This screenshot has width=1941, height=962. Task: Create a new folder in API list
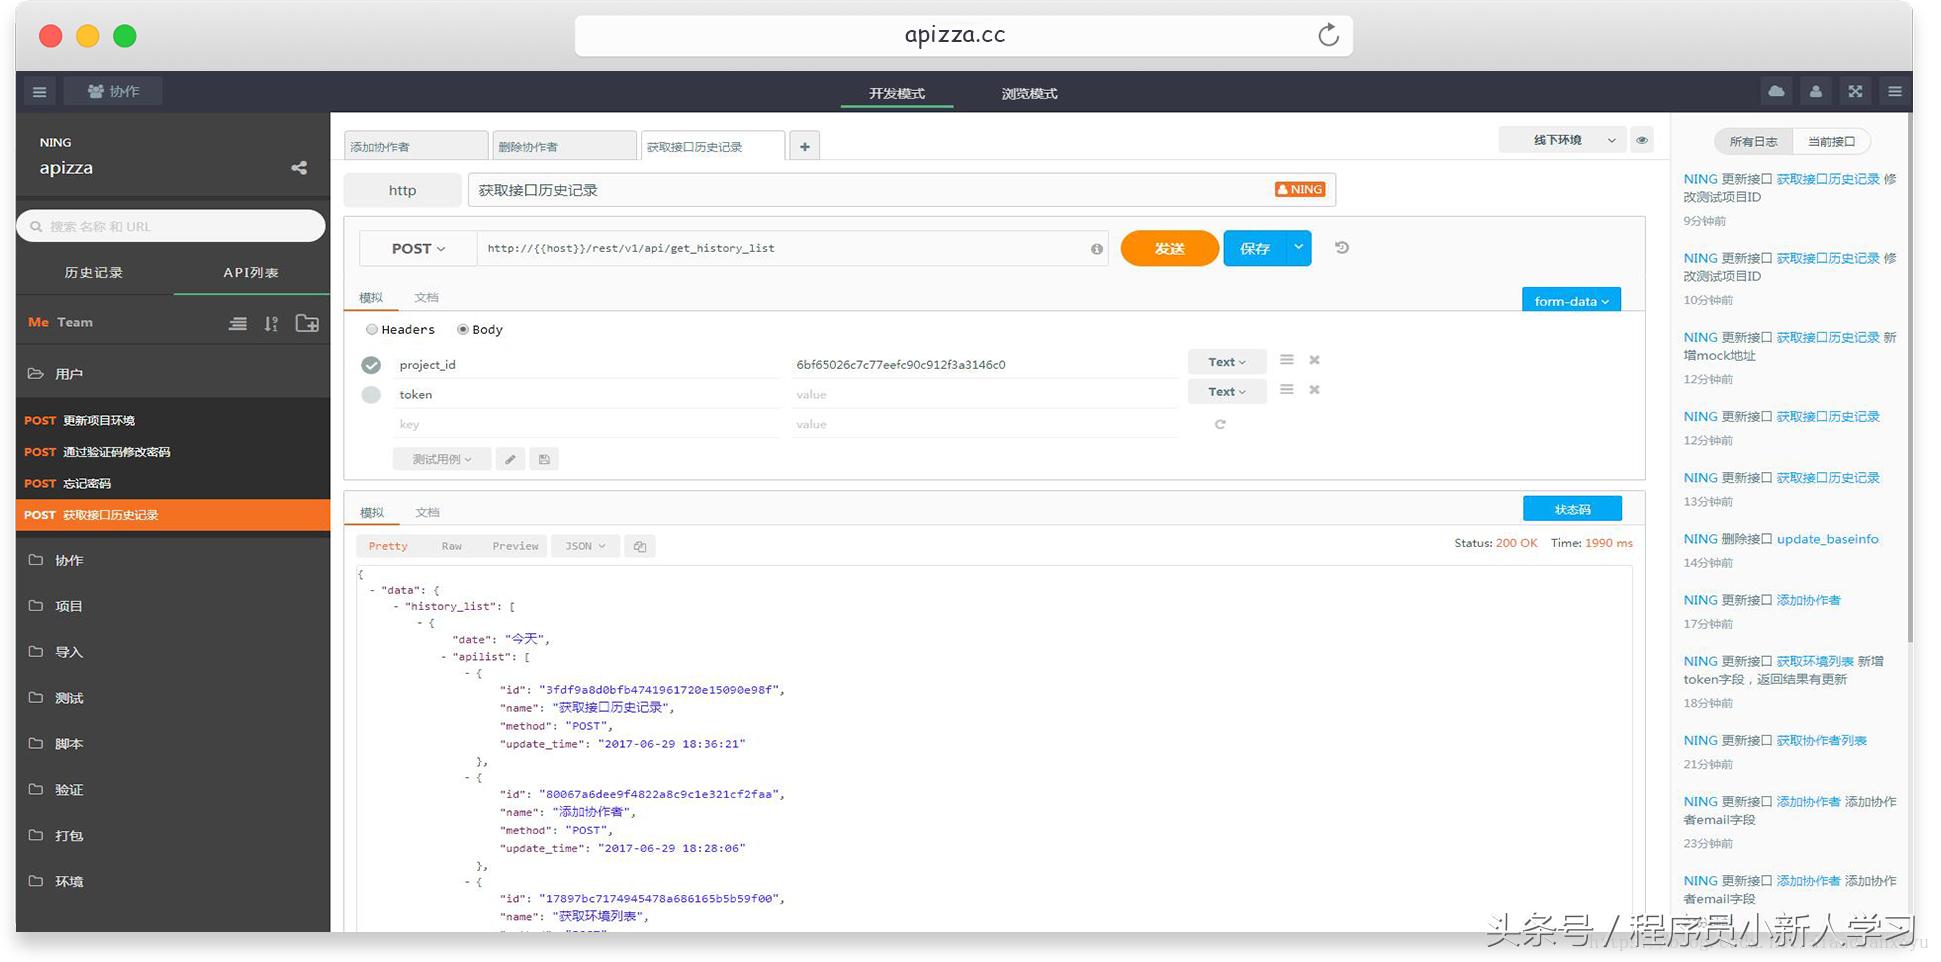[x=307, y=323]
